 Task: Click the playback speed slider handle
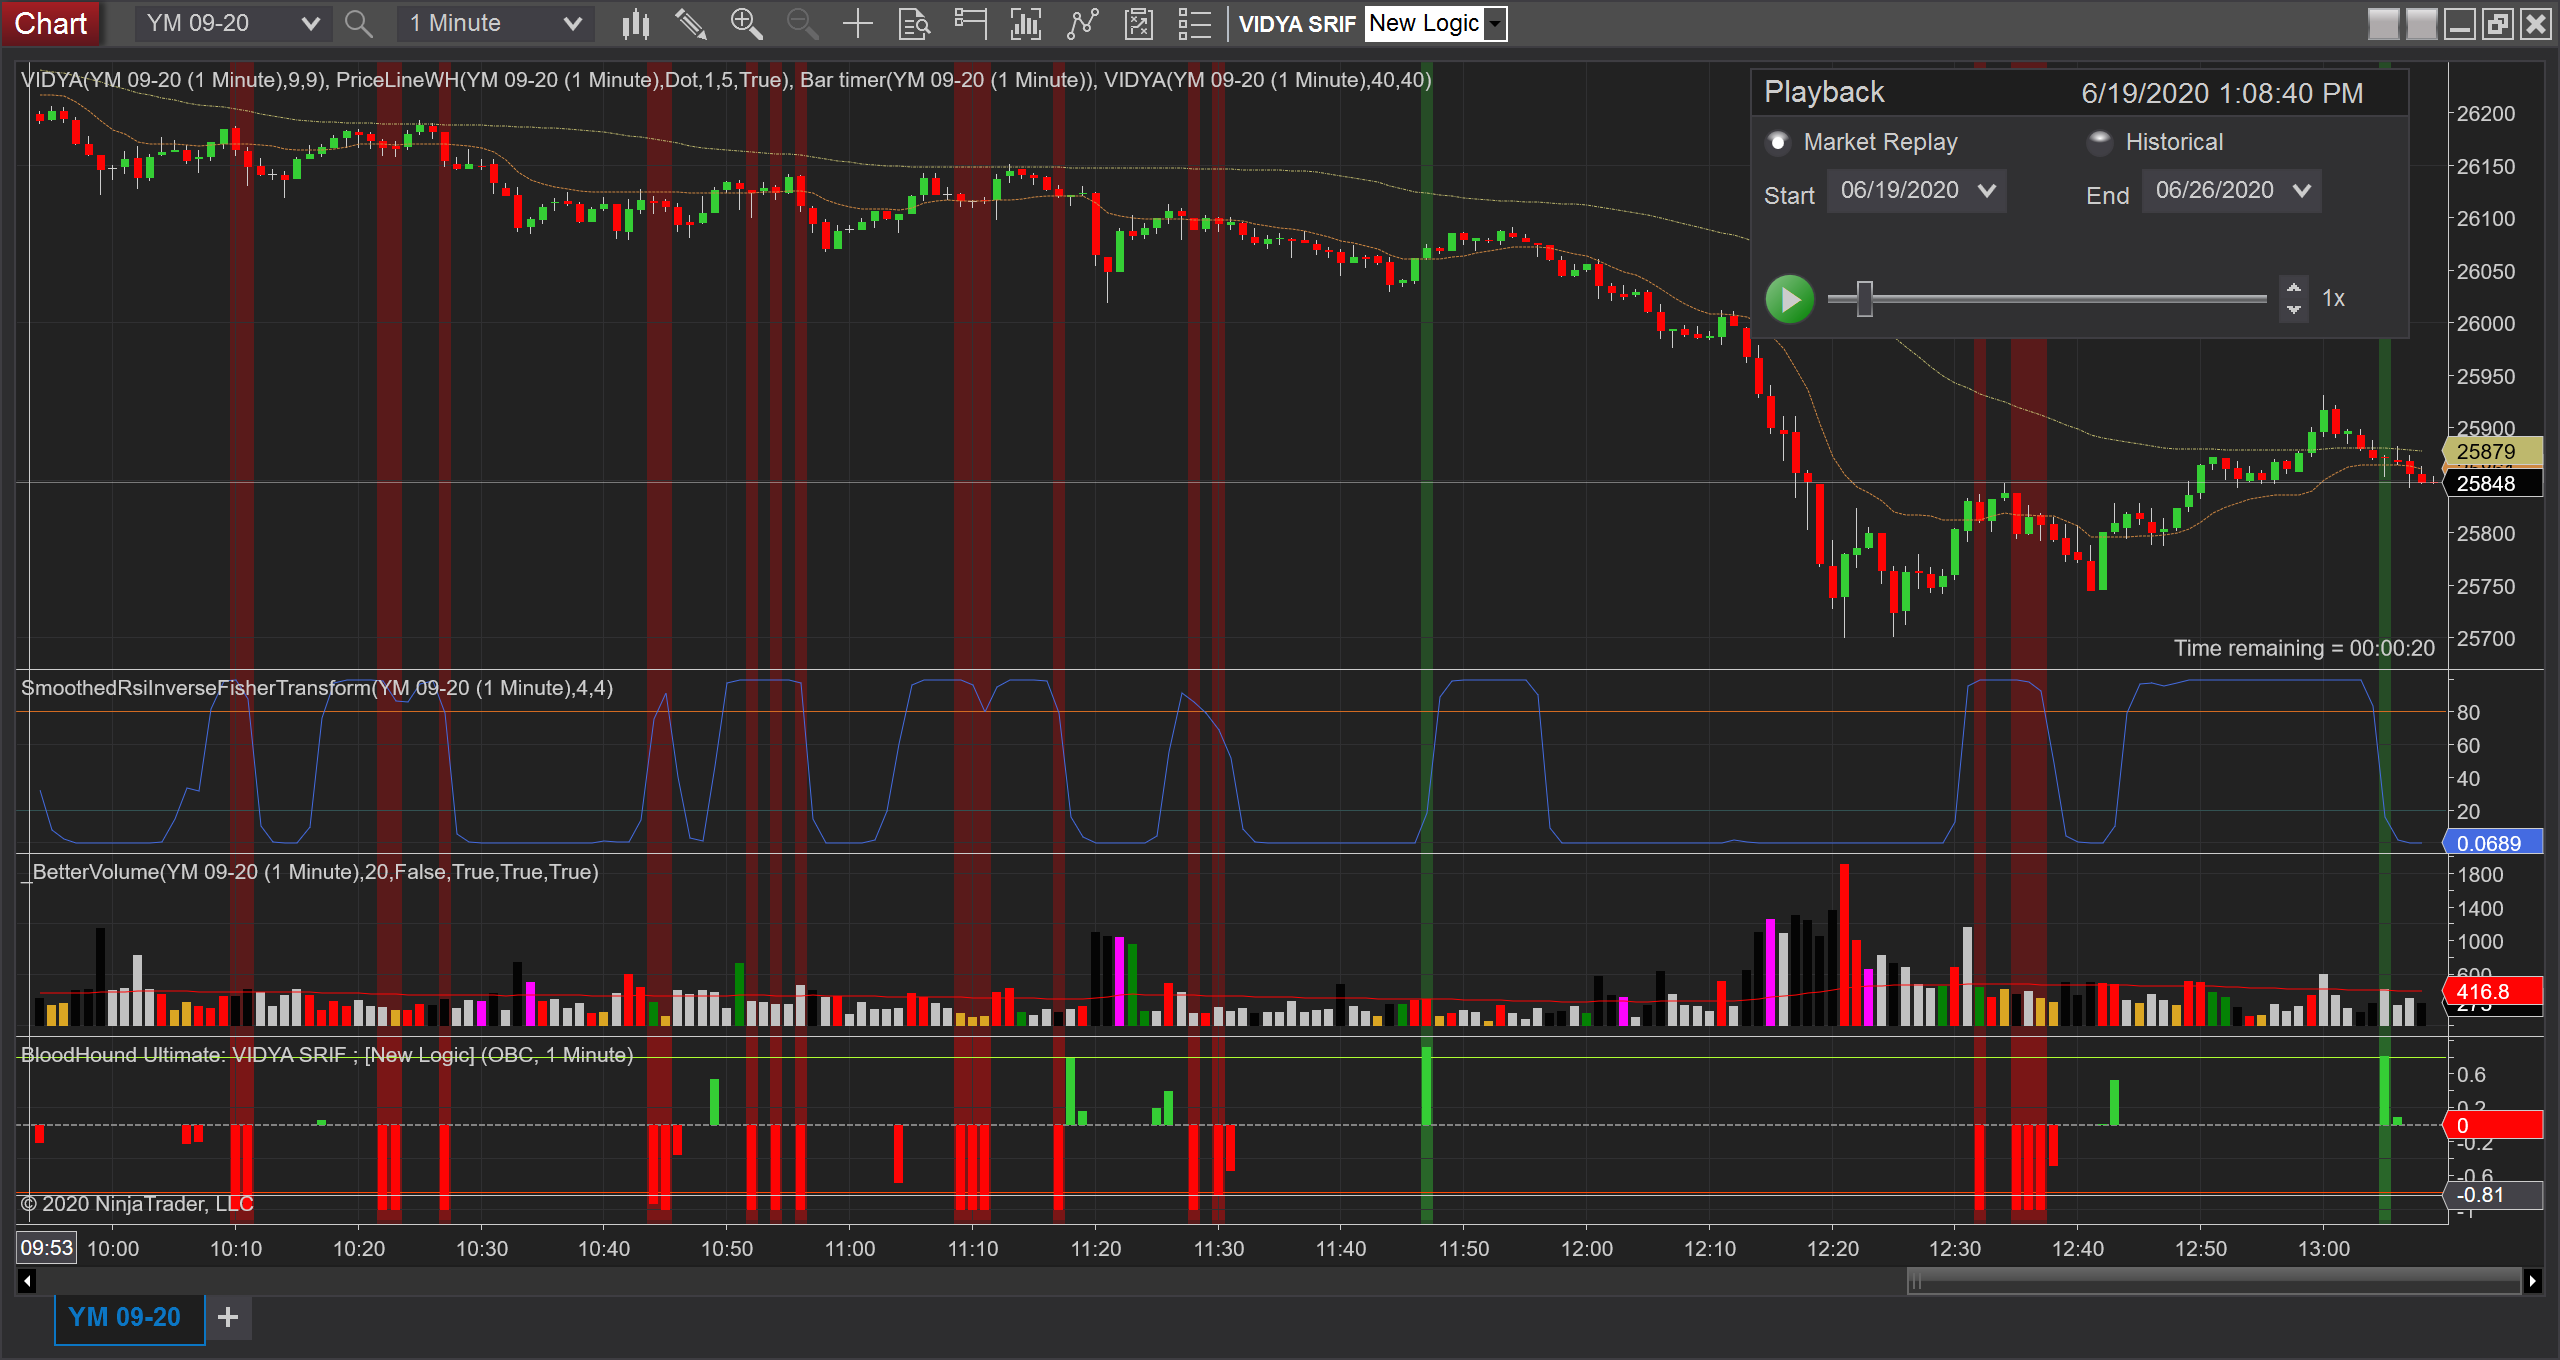tap(1864, 298)
